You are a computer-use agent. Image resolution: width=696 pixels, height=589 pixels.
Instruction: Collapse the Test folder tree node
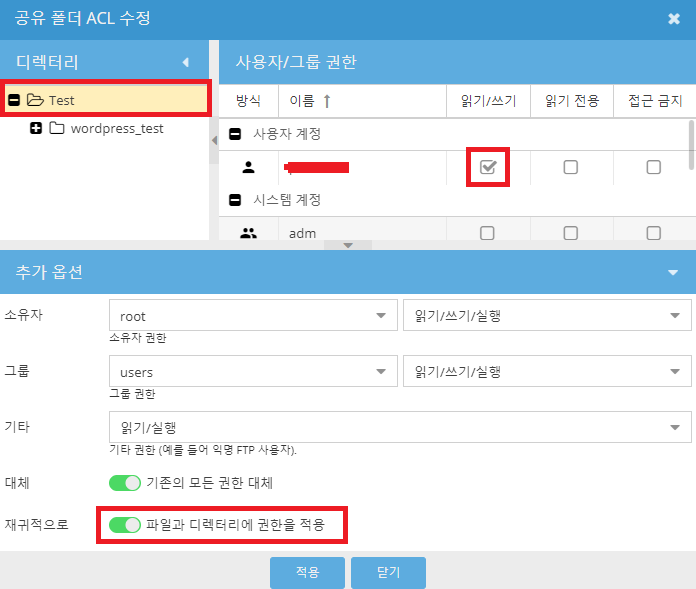(14, 100)
